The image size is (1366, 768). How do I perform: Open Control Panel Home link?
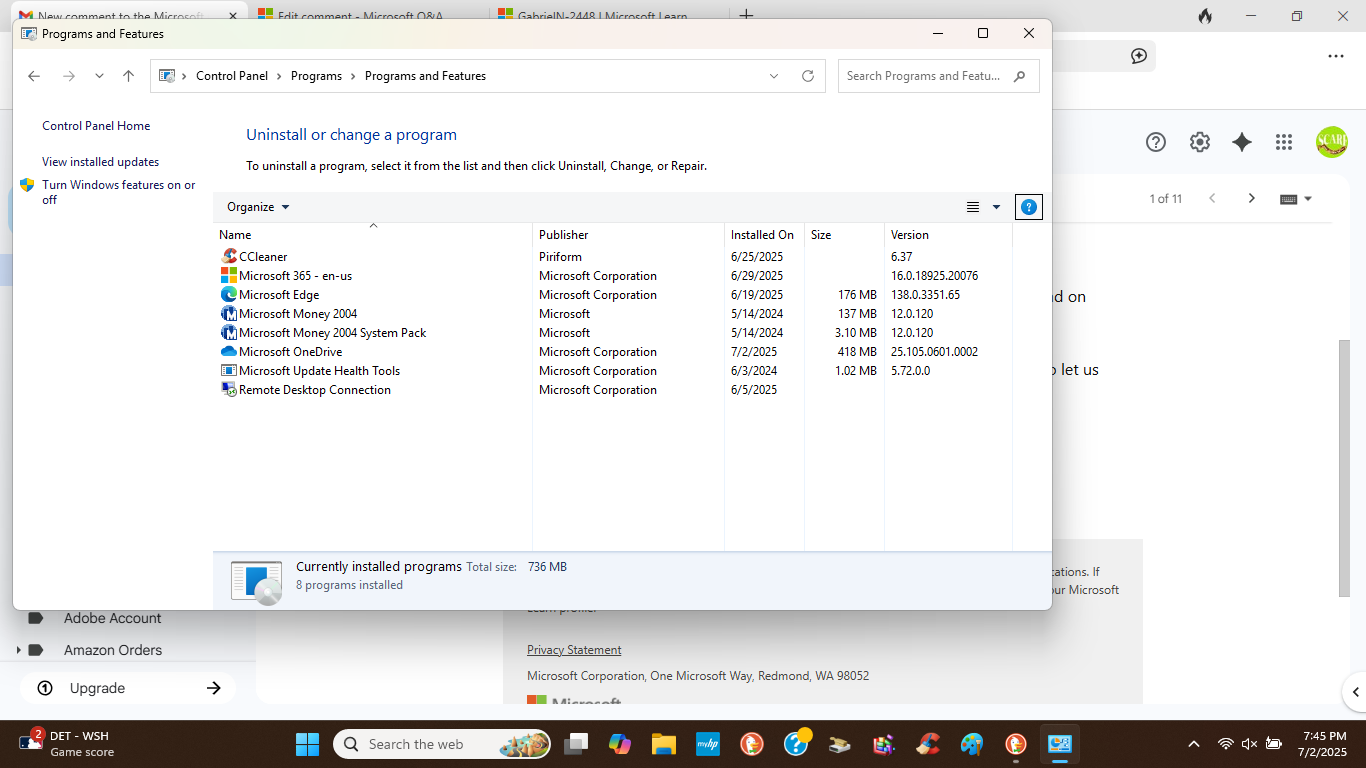tap(96, 126)
